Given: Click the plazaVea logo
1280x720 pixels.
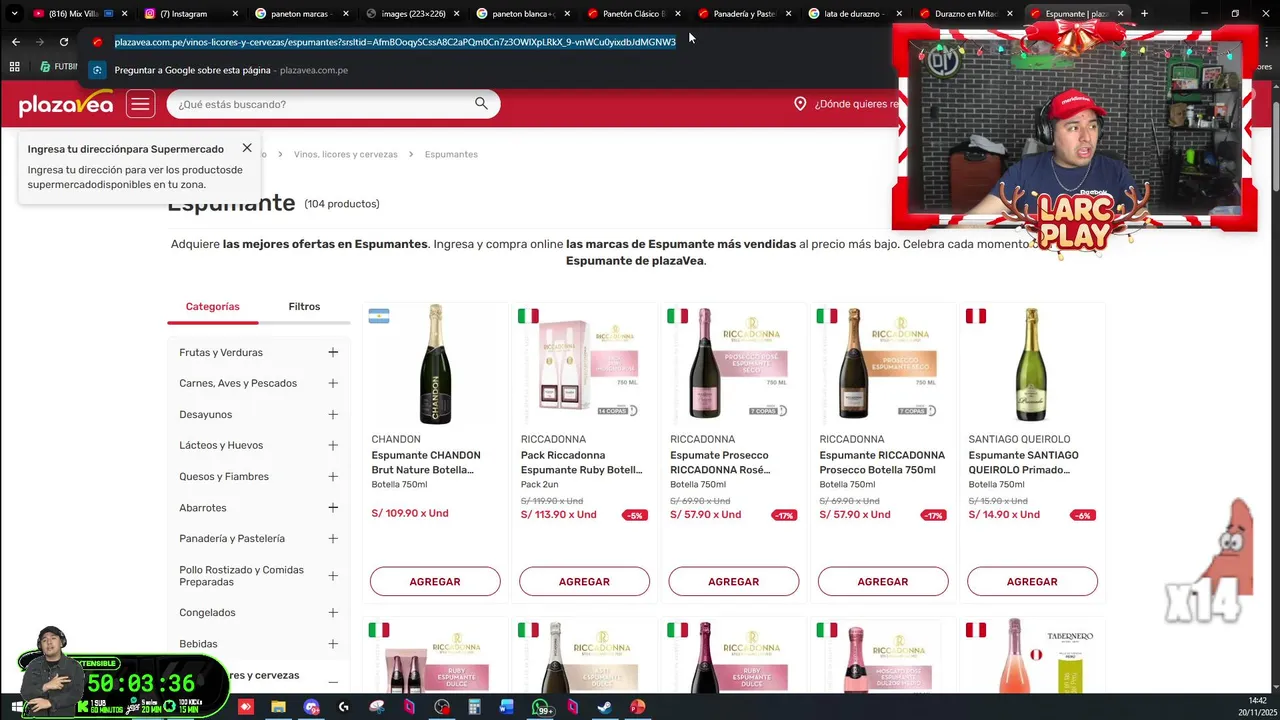Looking at the screenshot, I should [x=66, y=104].
